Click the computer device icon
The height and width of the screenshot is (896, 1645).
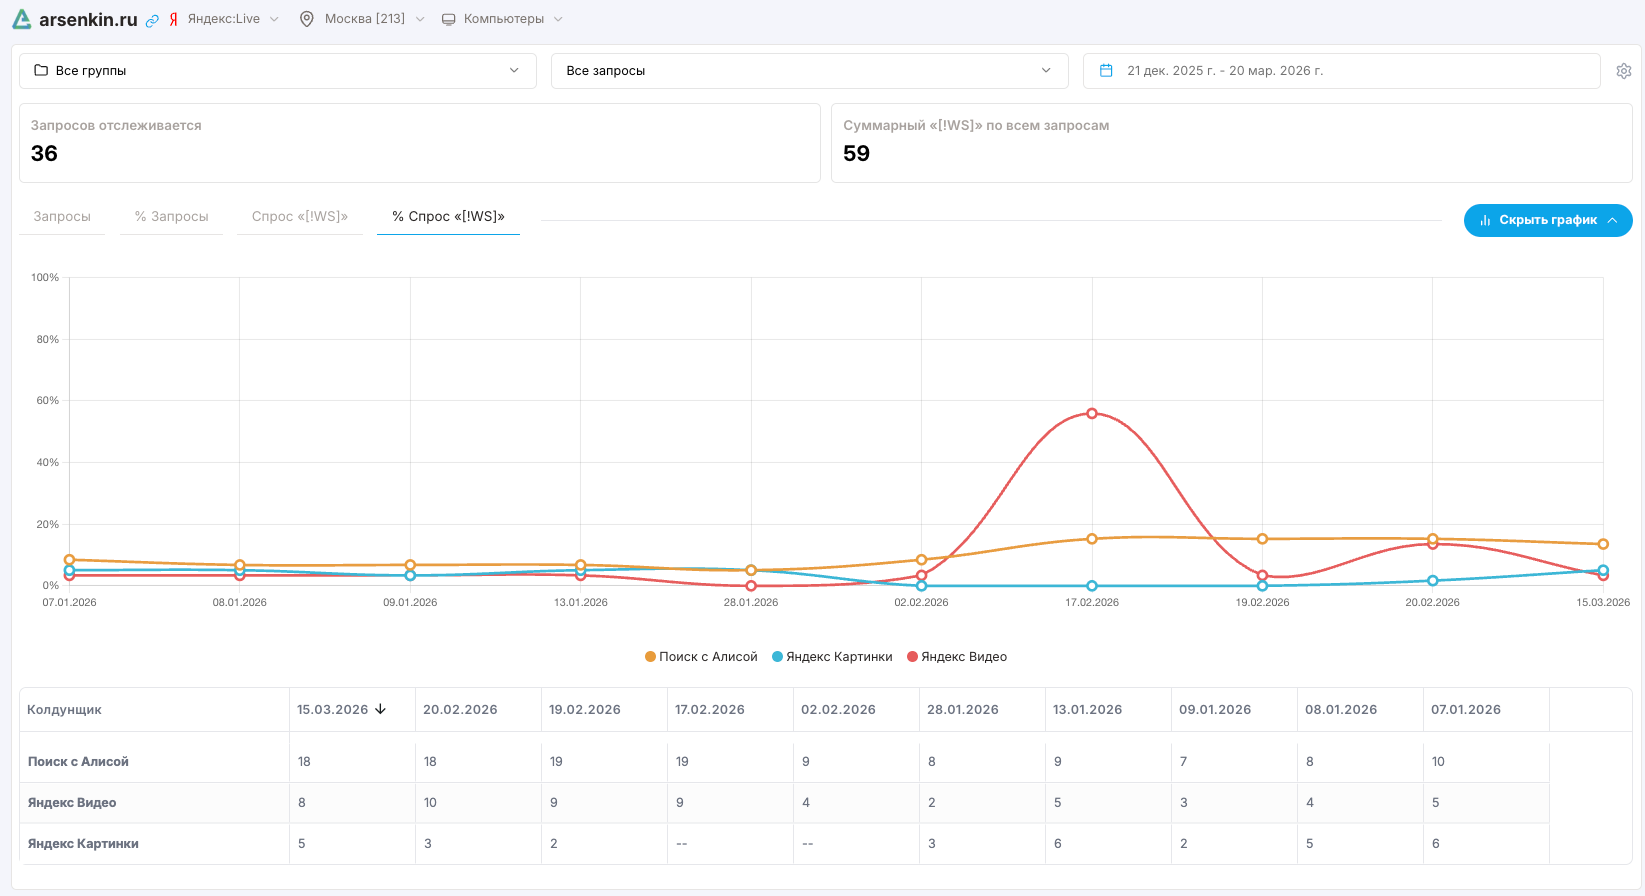(449, 19)
